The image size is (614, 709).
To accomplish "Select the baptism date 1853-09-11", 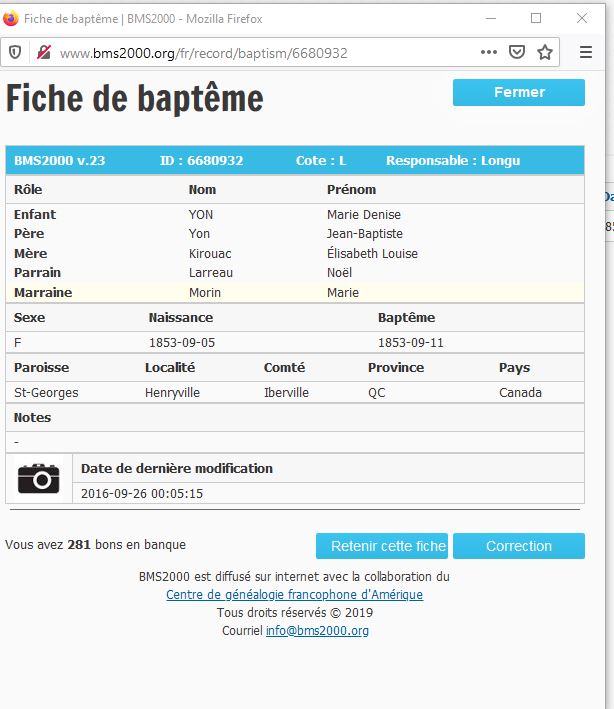I will point(411,343).
